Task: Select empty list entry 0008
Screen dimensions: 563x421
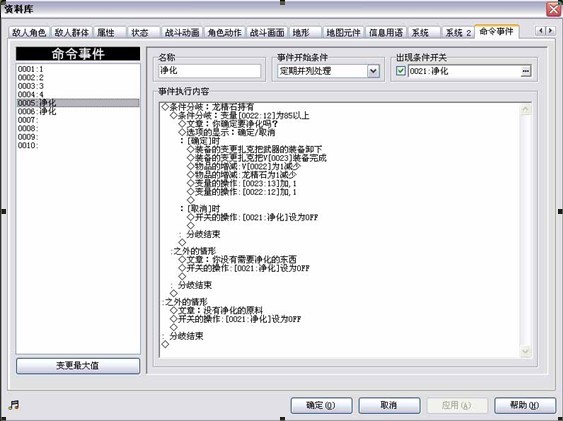Action: point(78,128)
